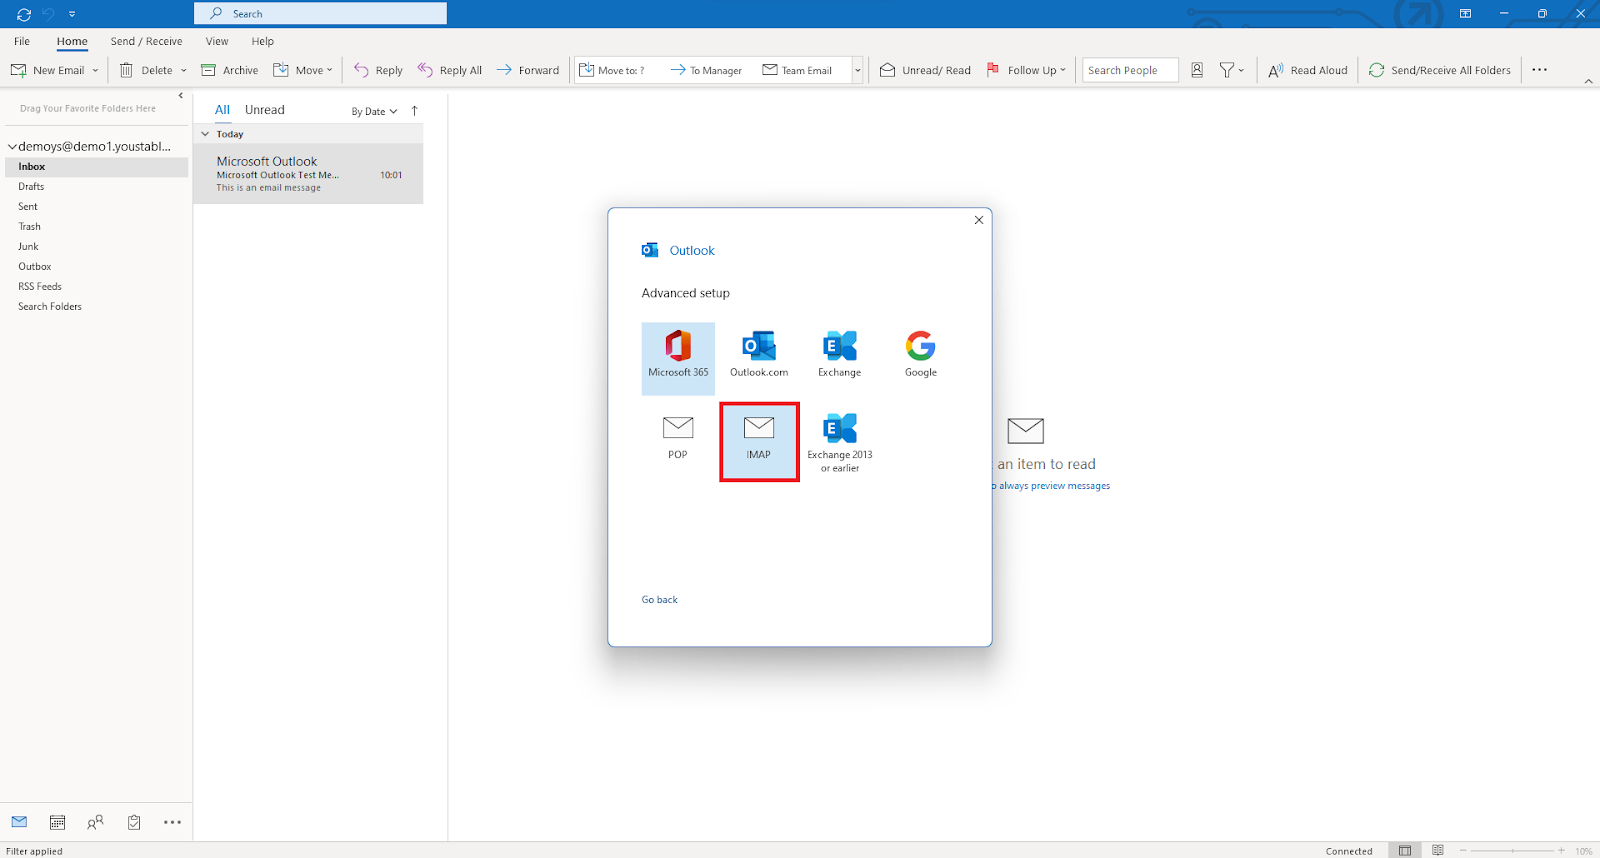Choose Microsoft 365 account type
1600x858 pixels.
(x=678, y=358)
